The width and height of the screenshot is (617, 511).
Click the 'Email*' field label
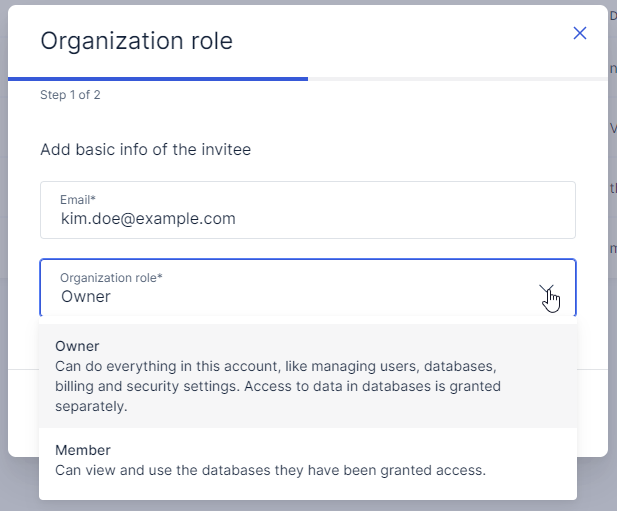point(78,200)
